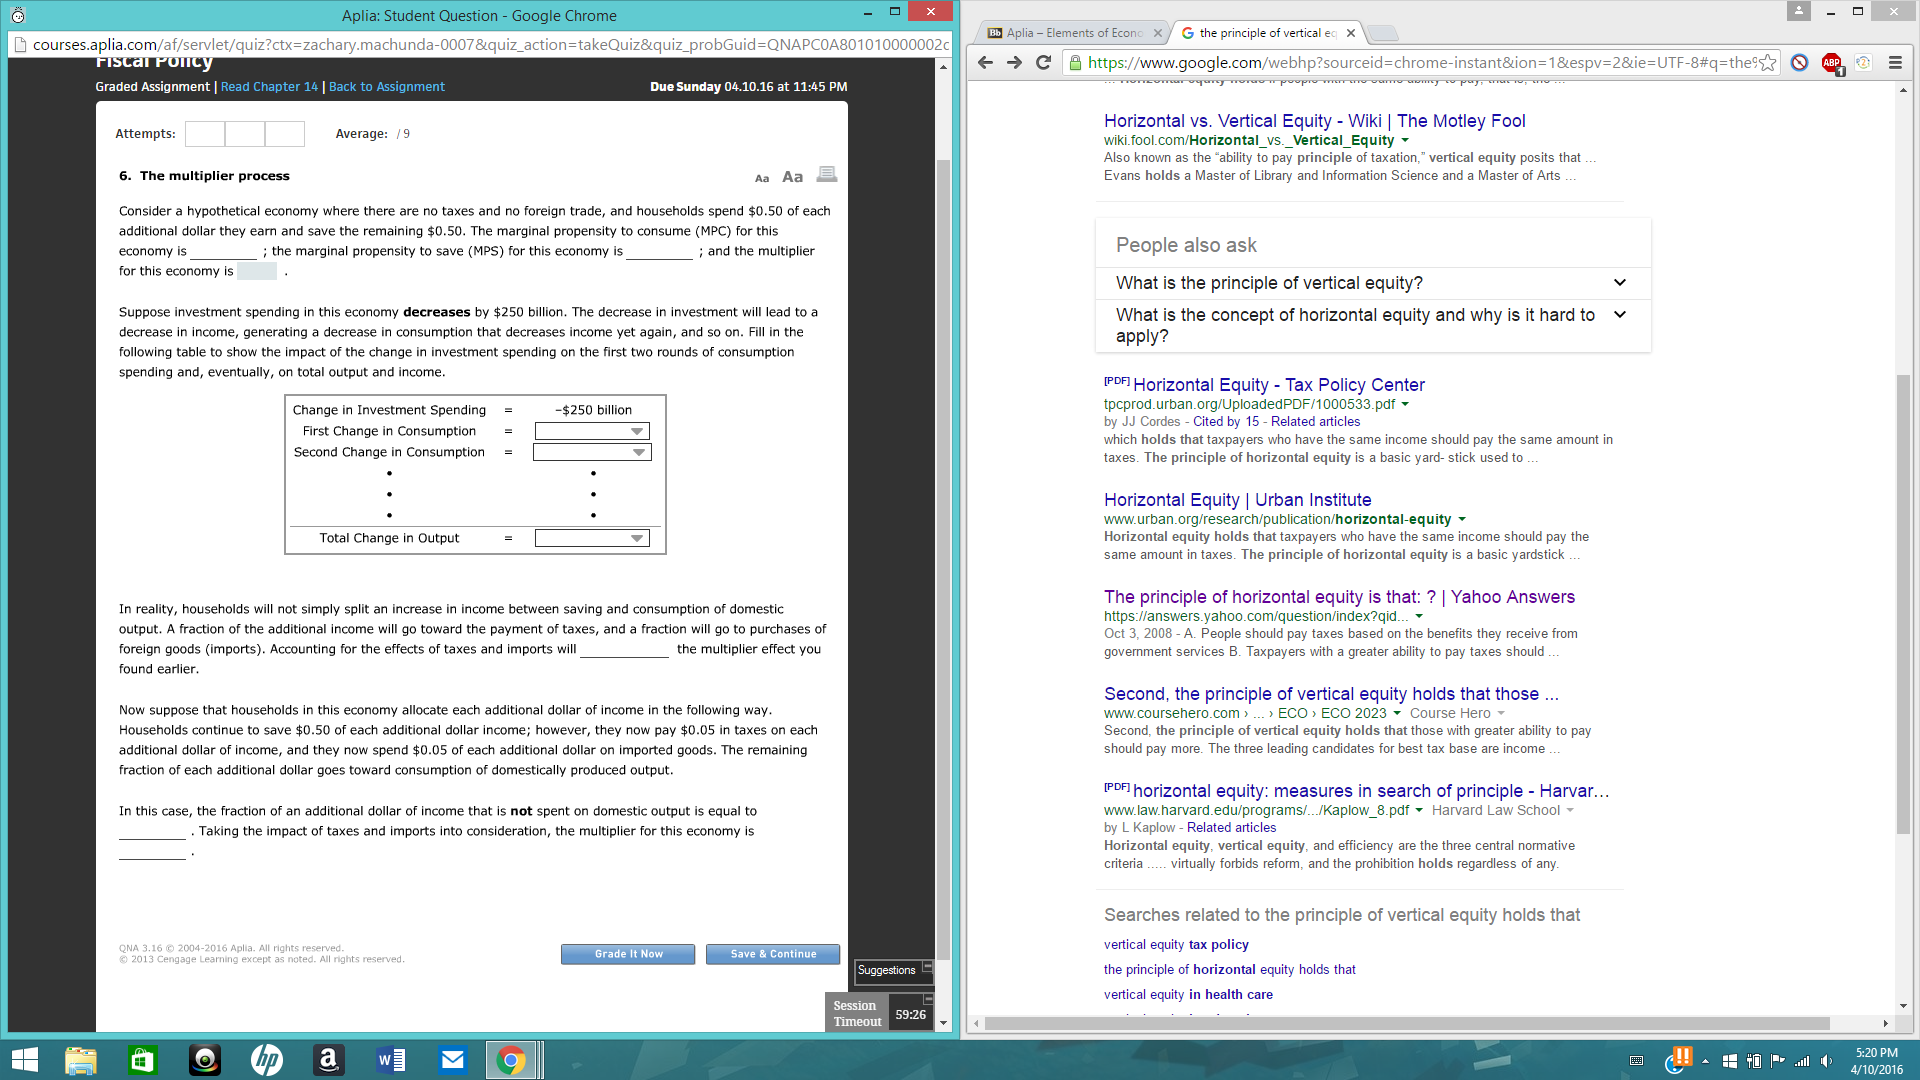
Task: Launch the Windows Store from taskbar
Action: (x=142, y=1060)
